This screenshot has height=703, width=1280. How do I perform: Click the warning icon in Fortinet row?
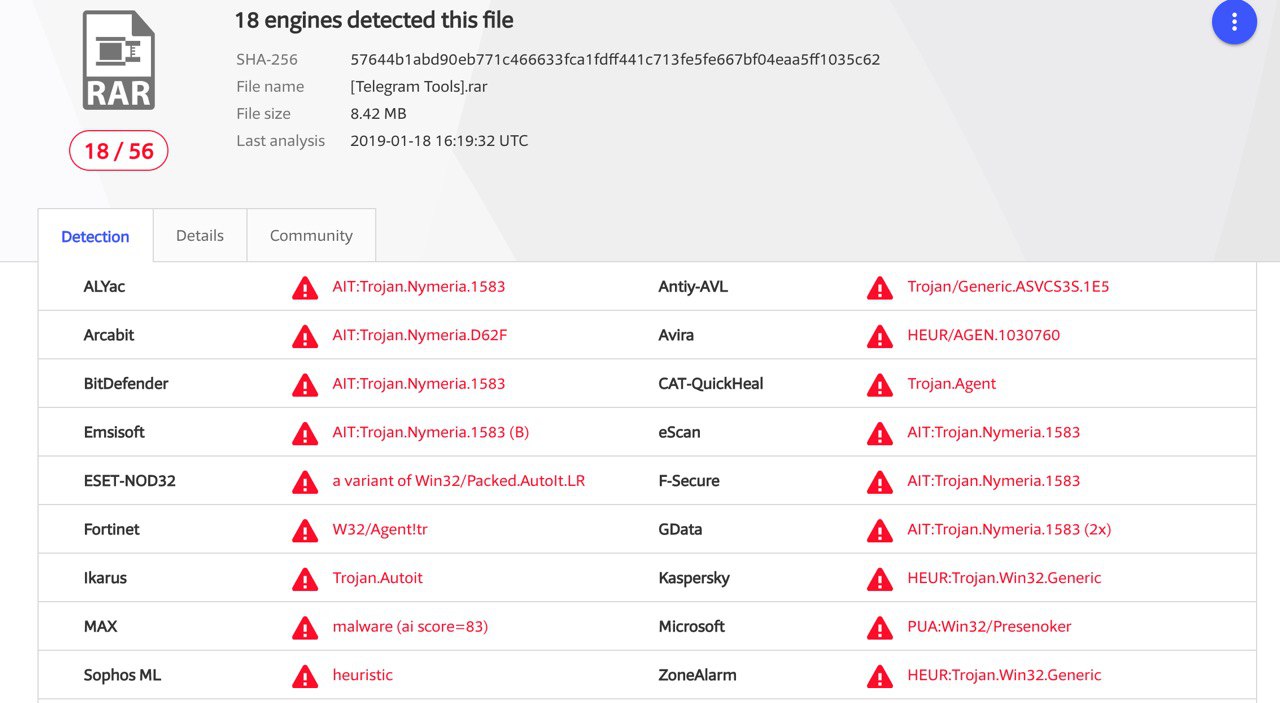pos(305,530)
